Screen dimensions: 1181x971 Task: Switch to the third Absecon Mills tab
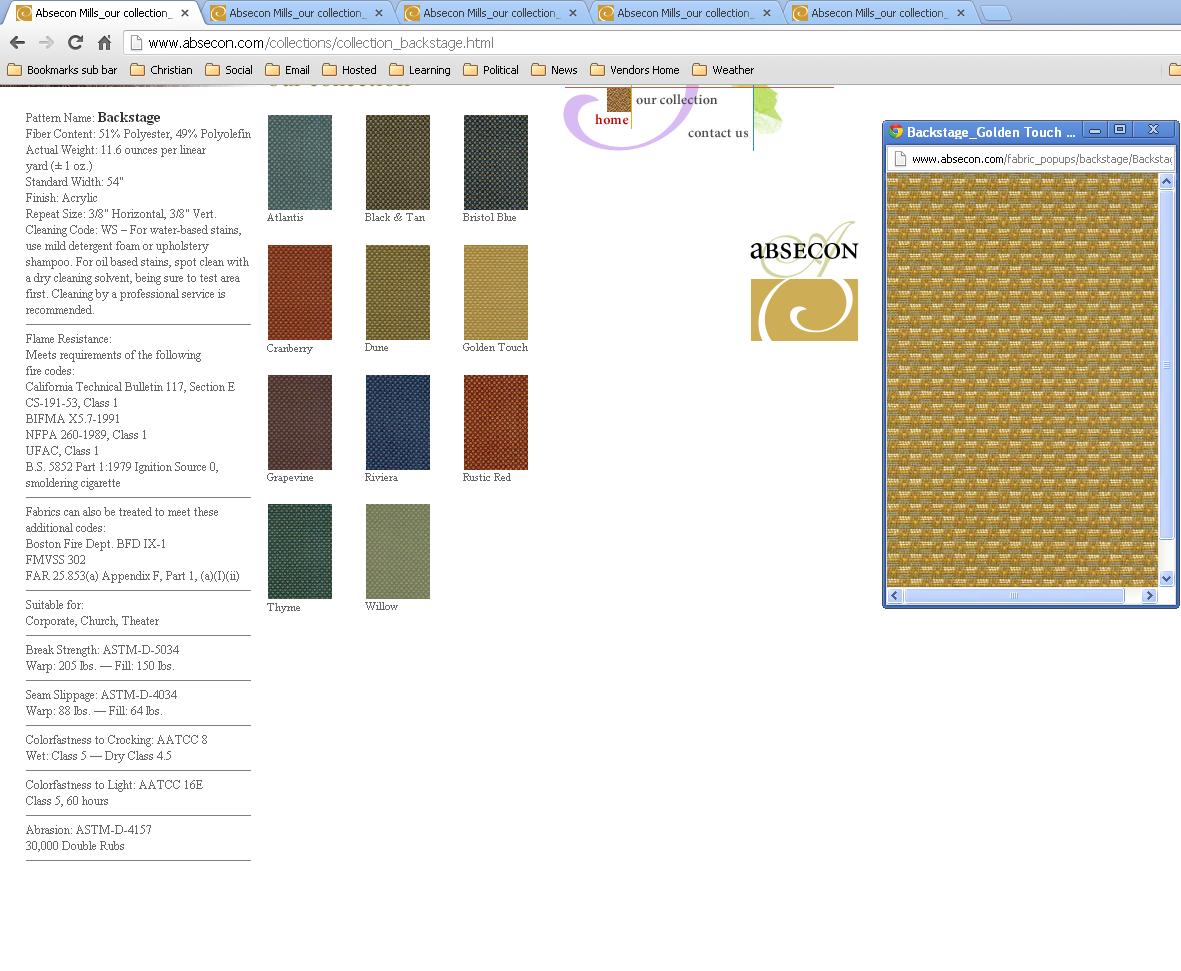click(x=491, y=13)
